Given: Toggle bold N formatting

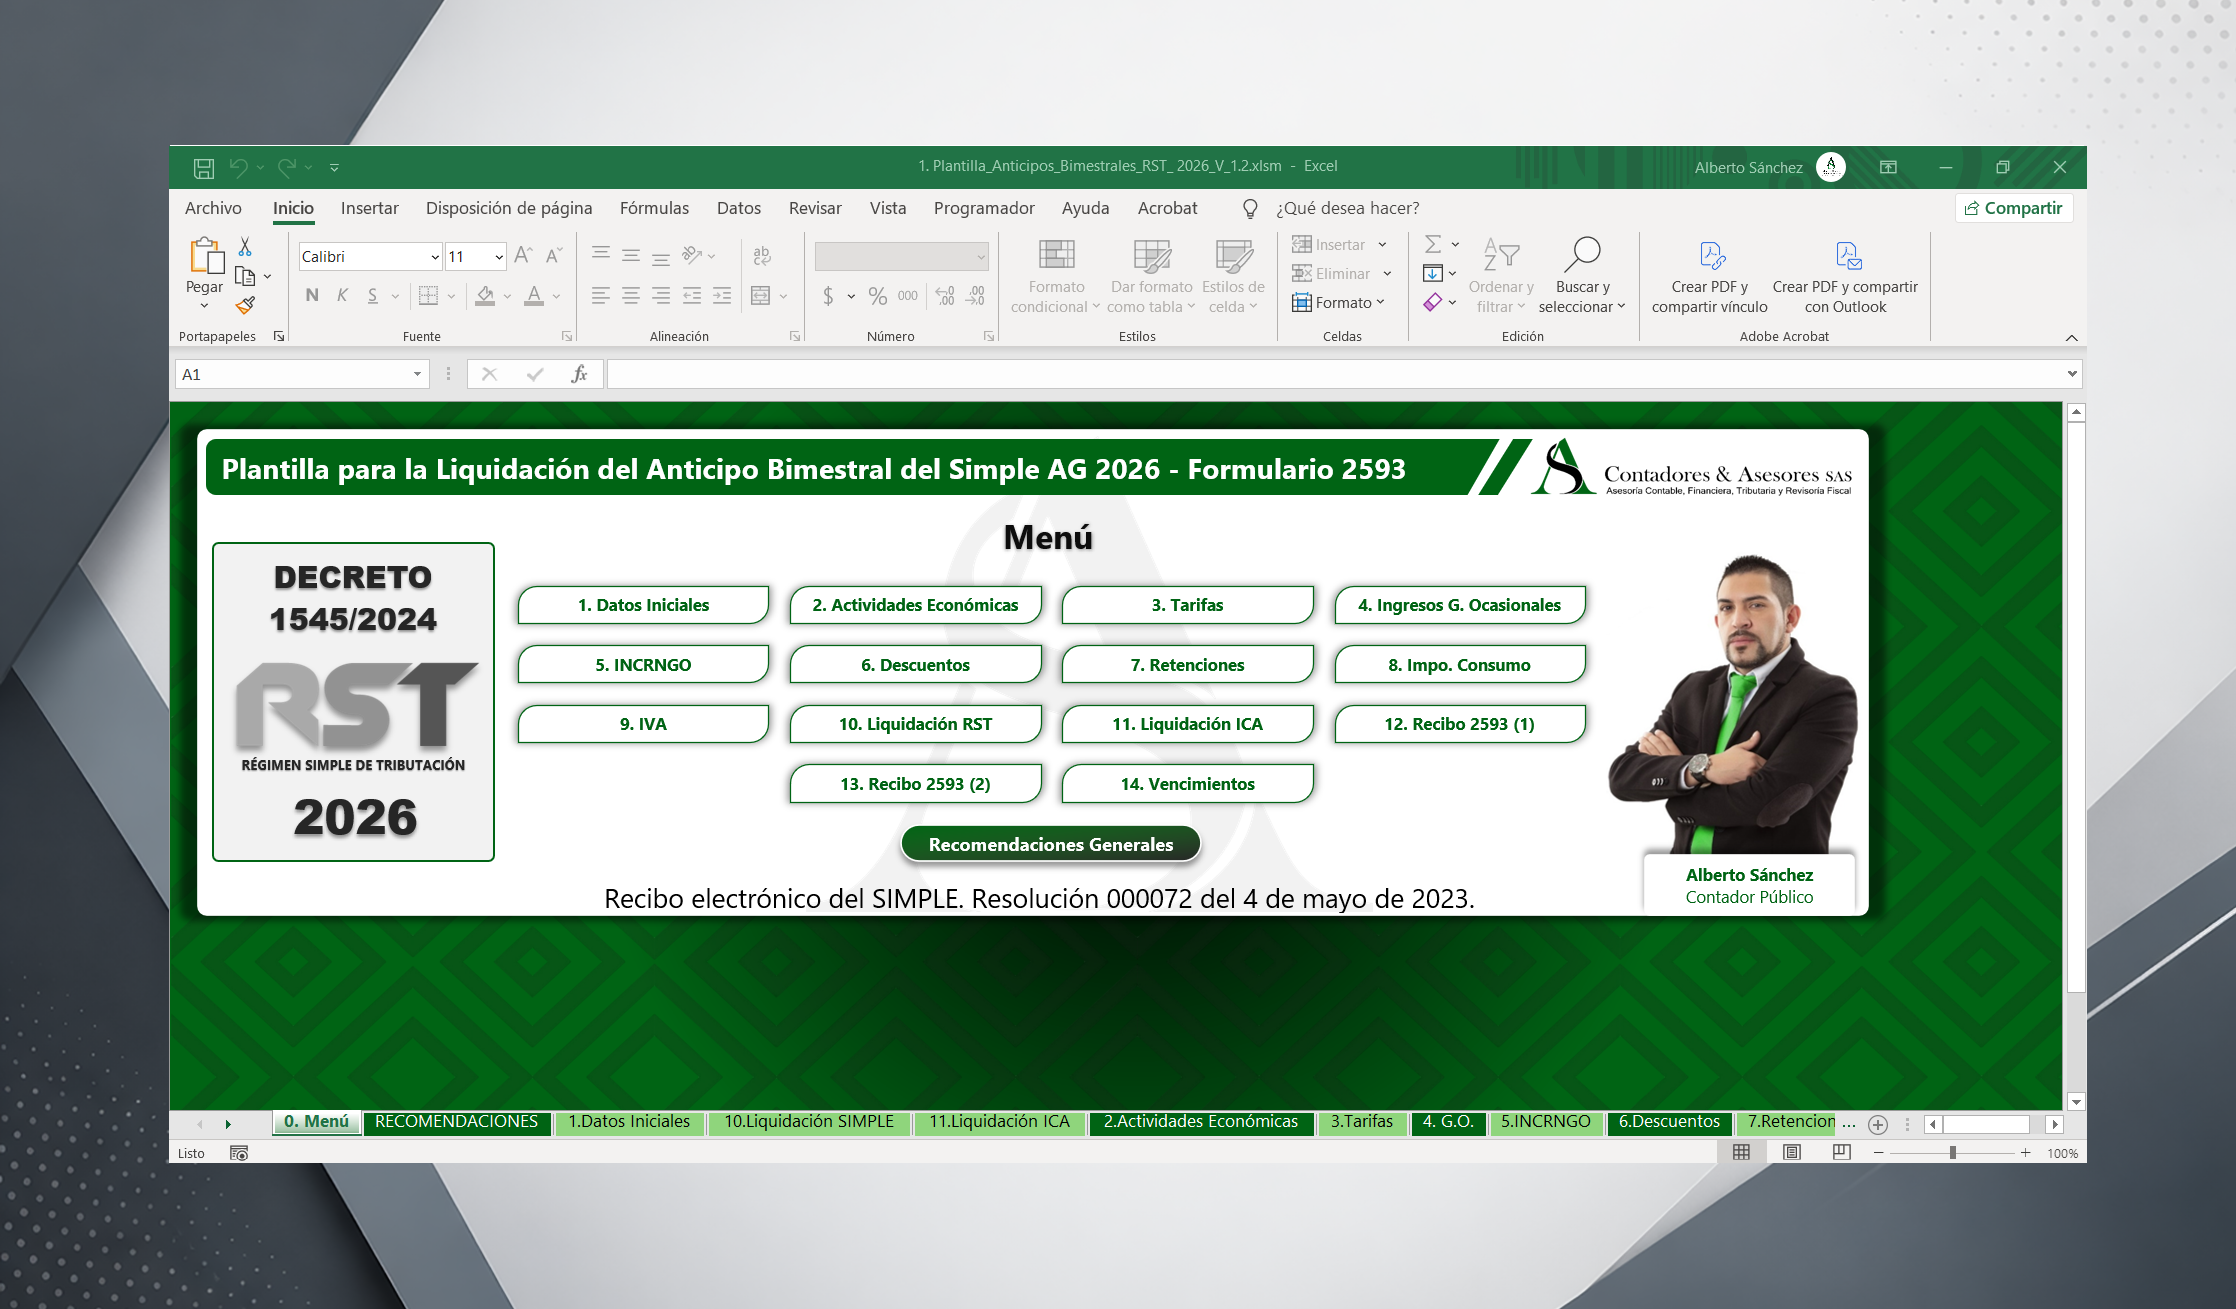Looking at the screenshot, I should pyautogui.click(x=312, y=295).
